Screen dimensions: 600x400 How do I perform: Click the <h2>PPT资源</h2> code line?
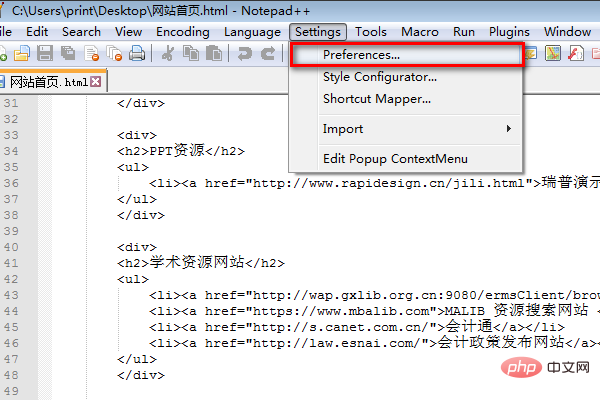pos(181,151)
